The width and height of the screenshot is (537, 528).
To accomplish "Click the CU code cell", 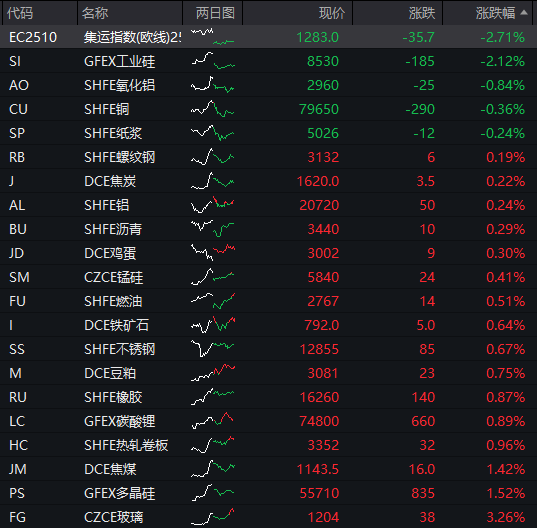I will pos(18,110).
